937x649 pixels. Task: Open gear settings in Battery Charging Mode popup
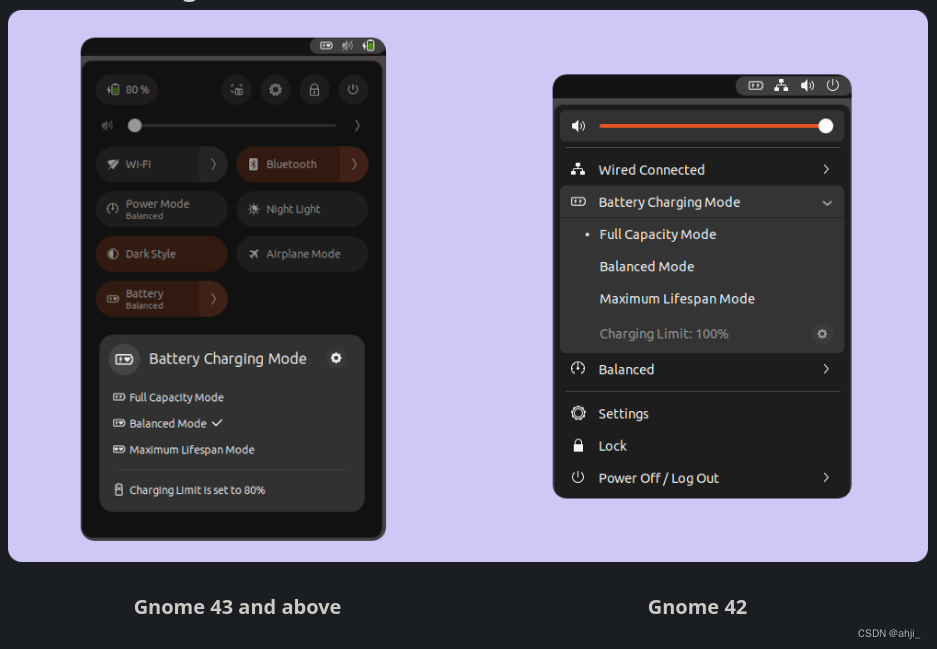tap(336, 358)
